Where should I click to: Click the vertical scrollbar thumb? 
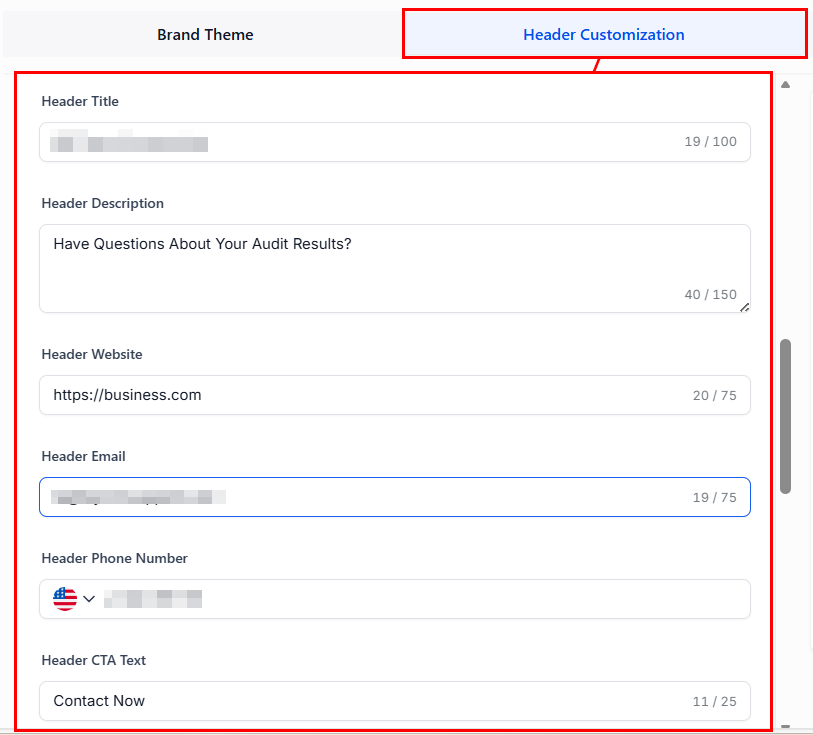coord(786,416)
